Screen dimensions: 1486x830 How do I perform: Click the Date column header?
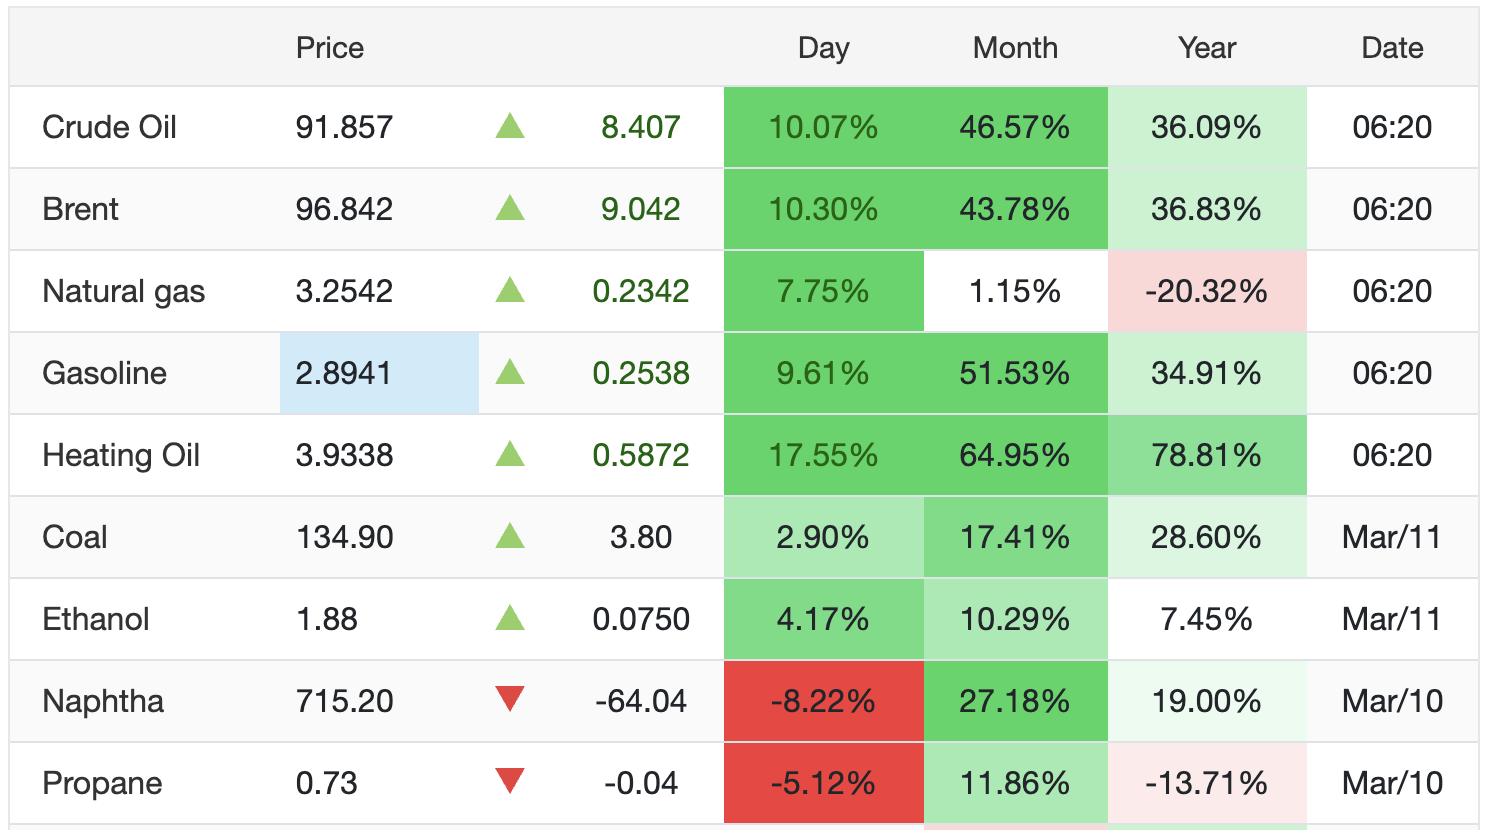tap(1392, 48)
